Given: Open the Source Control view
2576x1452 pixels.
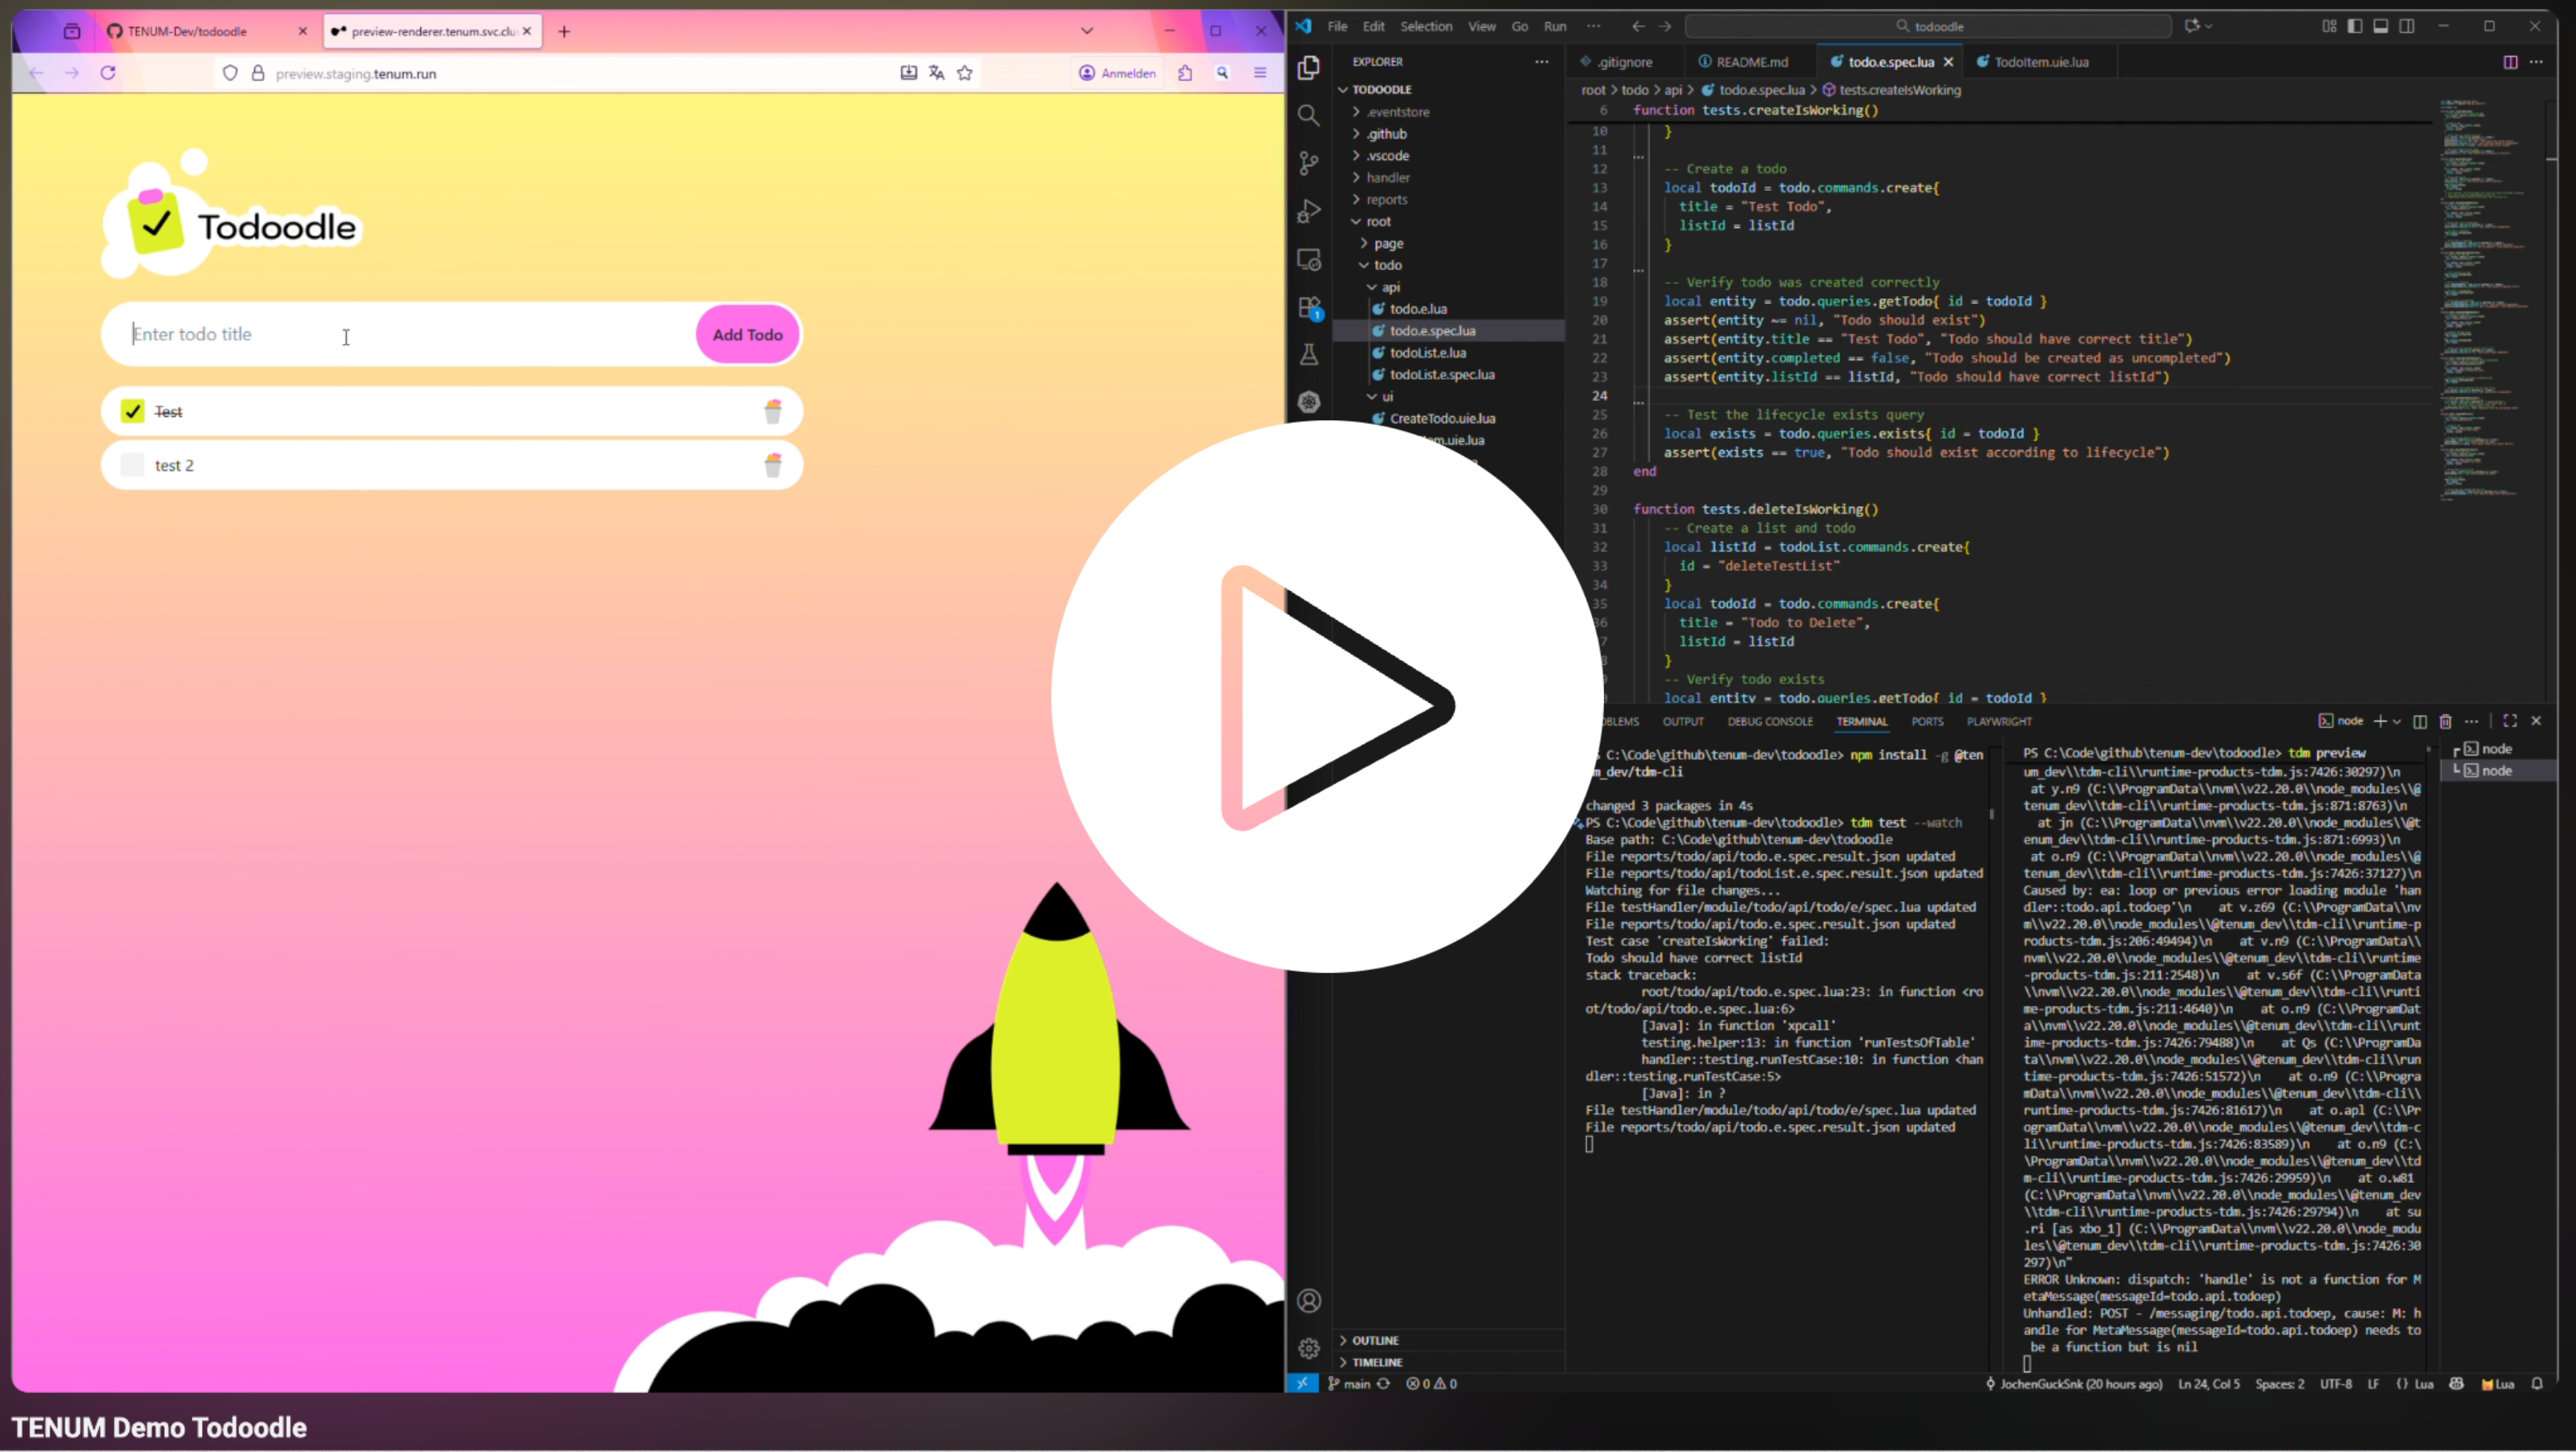Looking at the screenshot, I should point(1309,163).
